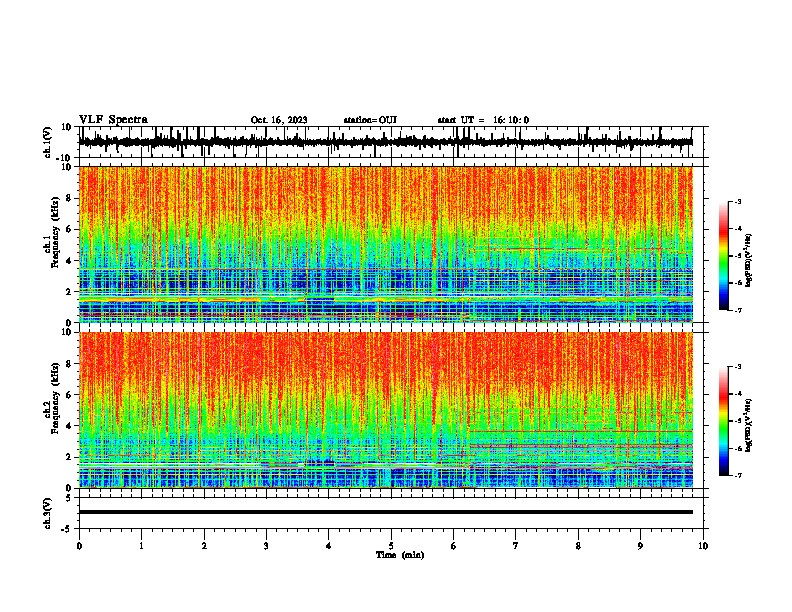Click the ch.2 color bar "-7" label
This screenshot has height=612, width=792.
click(738, 476)
